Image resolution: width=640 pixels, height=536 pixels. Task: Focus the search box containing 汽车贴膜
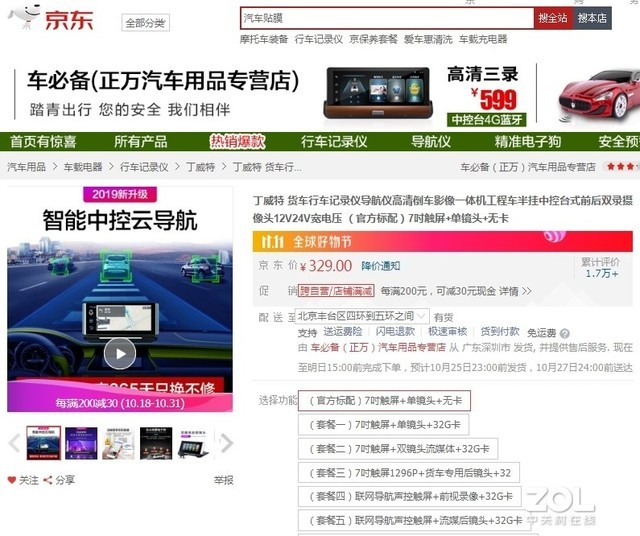pyautogui.click(x=387, y=18)
